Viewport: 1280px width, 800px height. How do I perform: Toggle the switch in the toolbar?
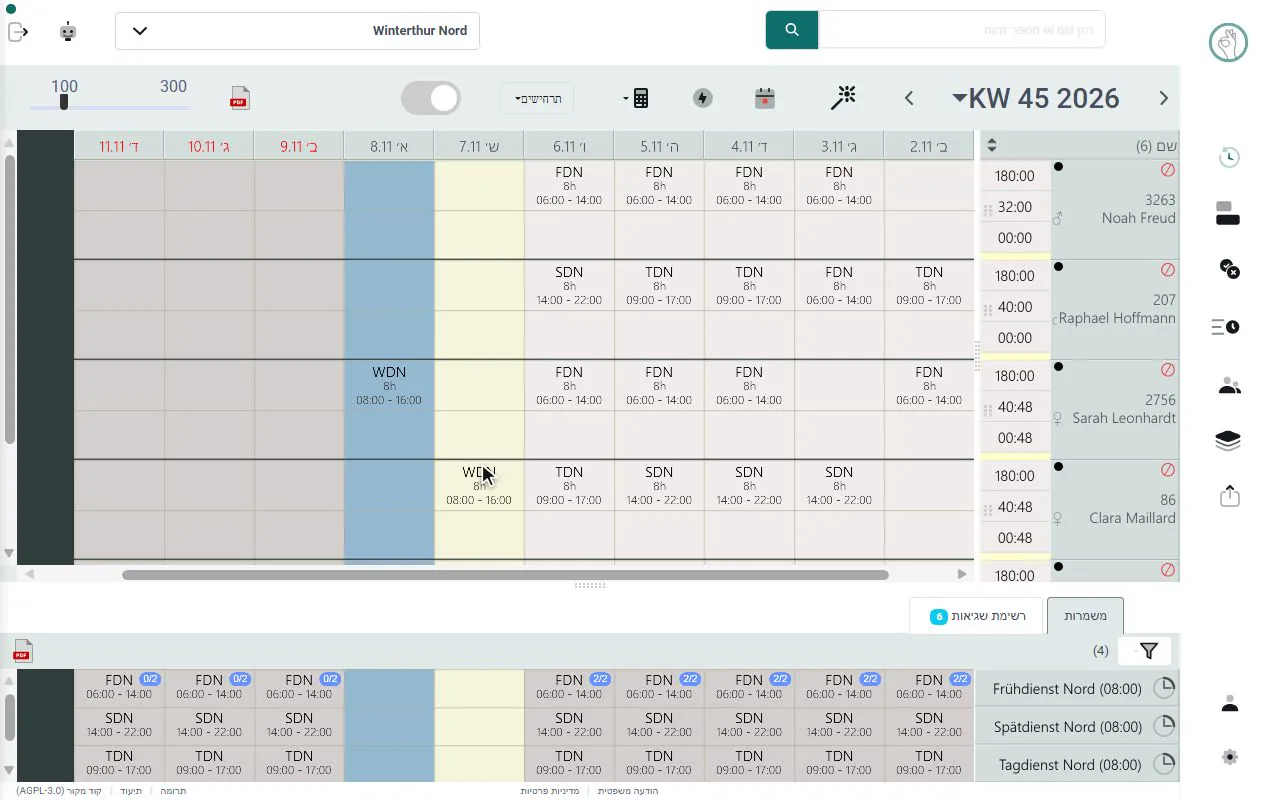click(431, 98)
